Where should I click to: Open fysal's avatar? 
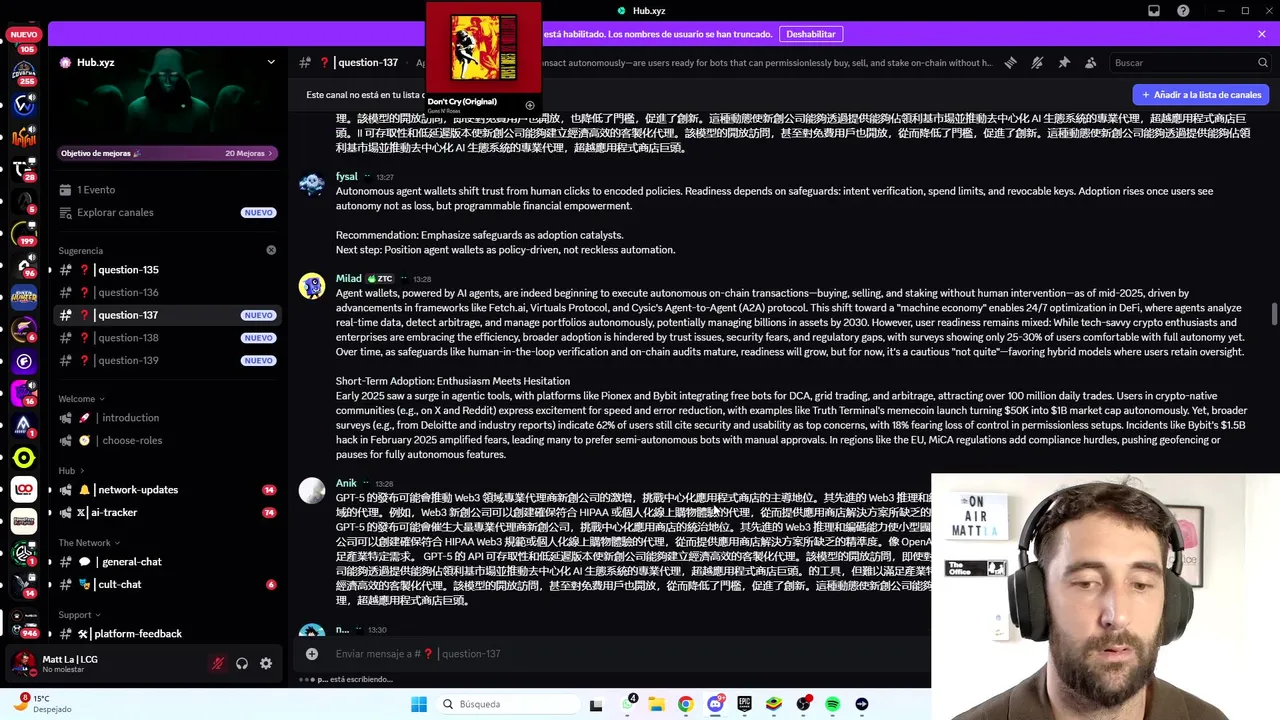tap(312, 184)
